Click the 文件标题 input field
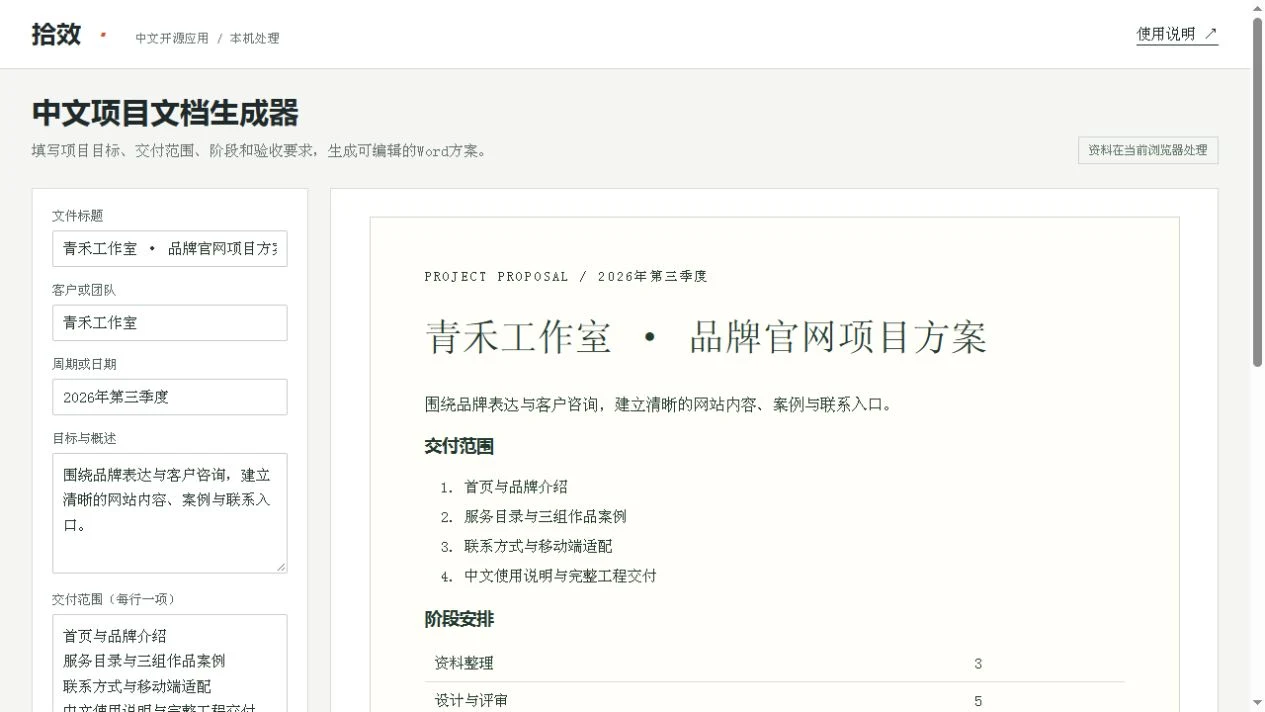This screenshot has height=712, width=1265. pos(170,249)
